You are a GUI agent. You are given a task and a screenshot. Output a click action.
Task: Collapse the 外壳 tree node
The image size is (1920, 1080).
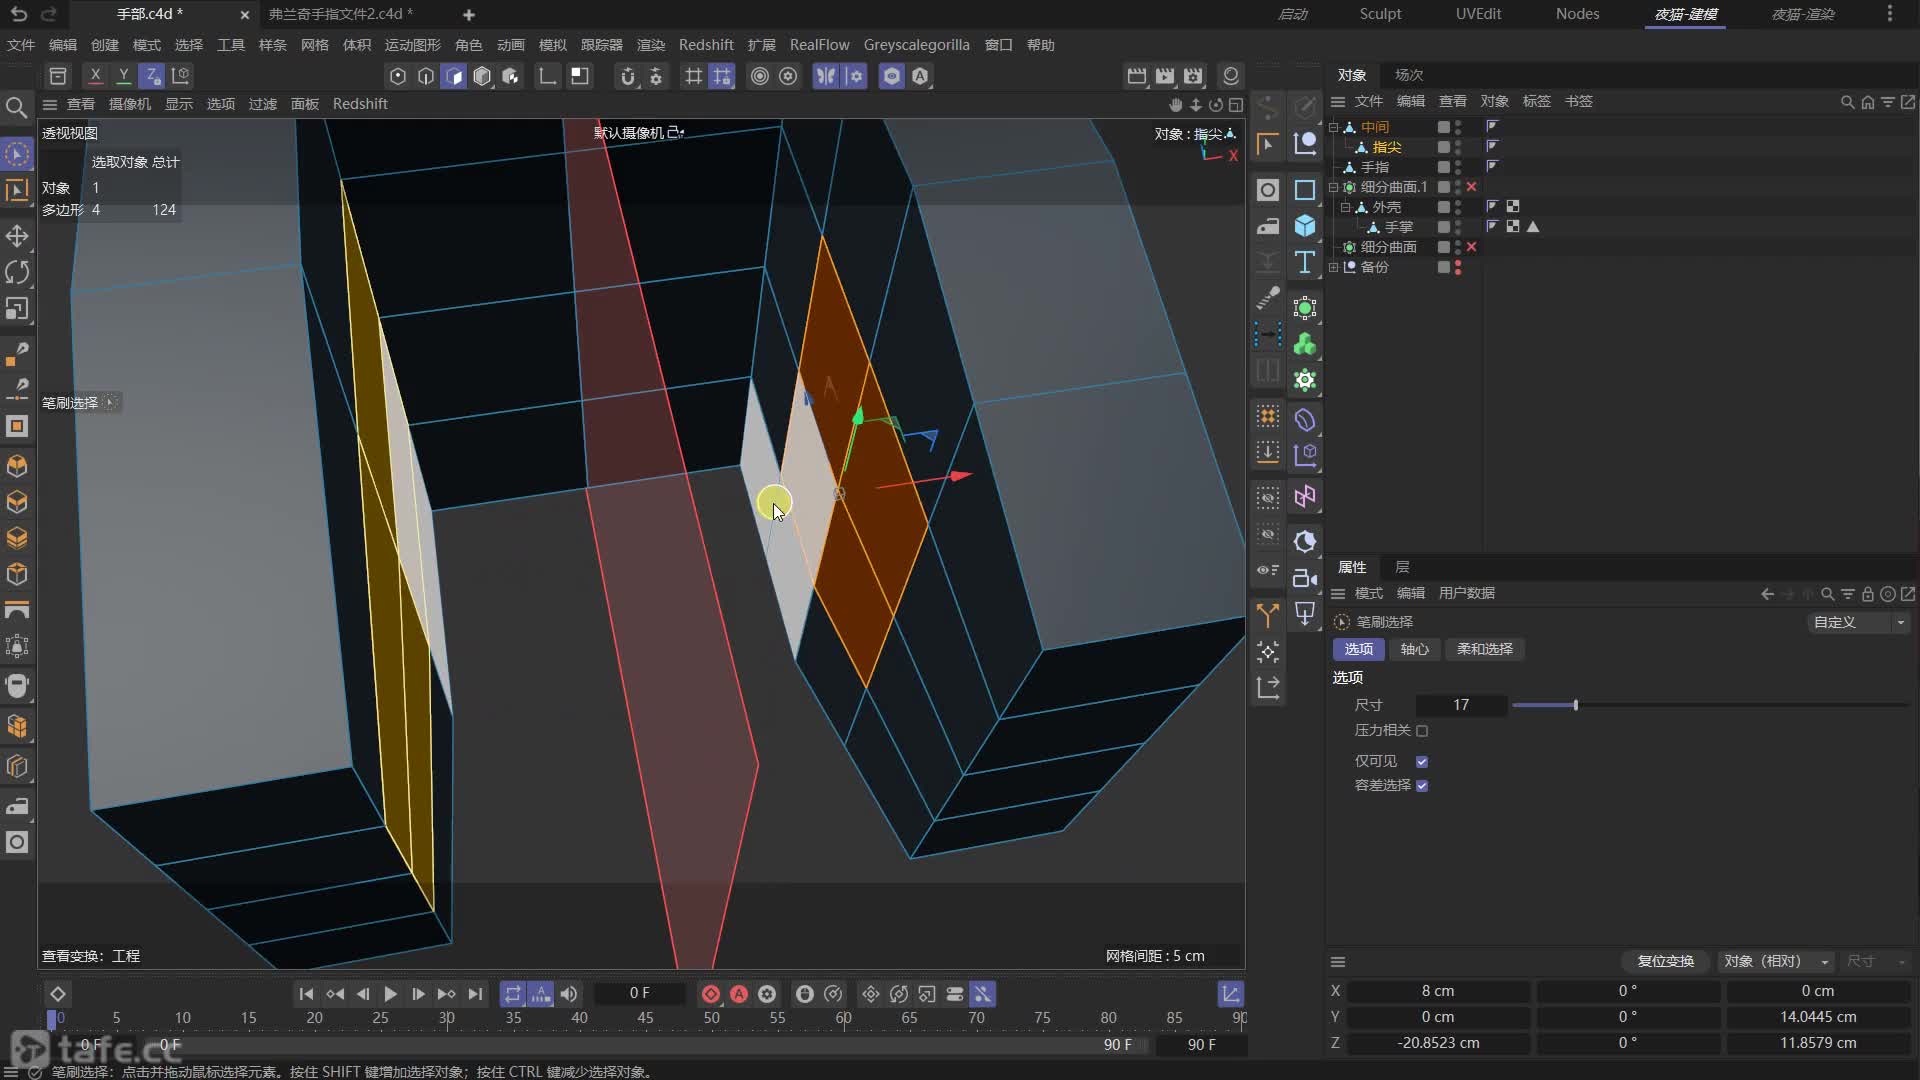pyautogui.click(x=1345, y=207)
